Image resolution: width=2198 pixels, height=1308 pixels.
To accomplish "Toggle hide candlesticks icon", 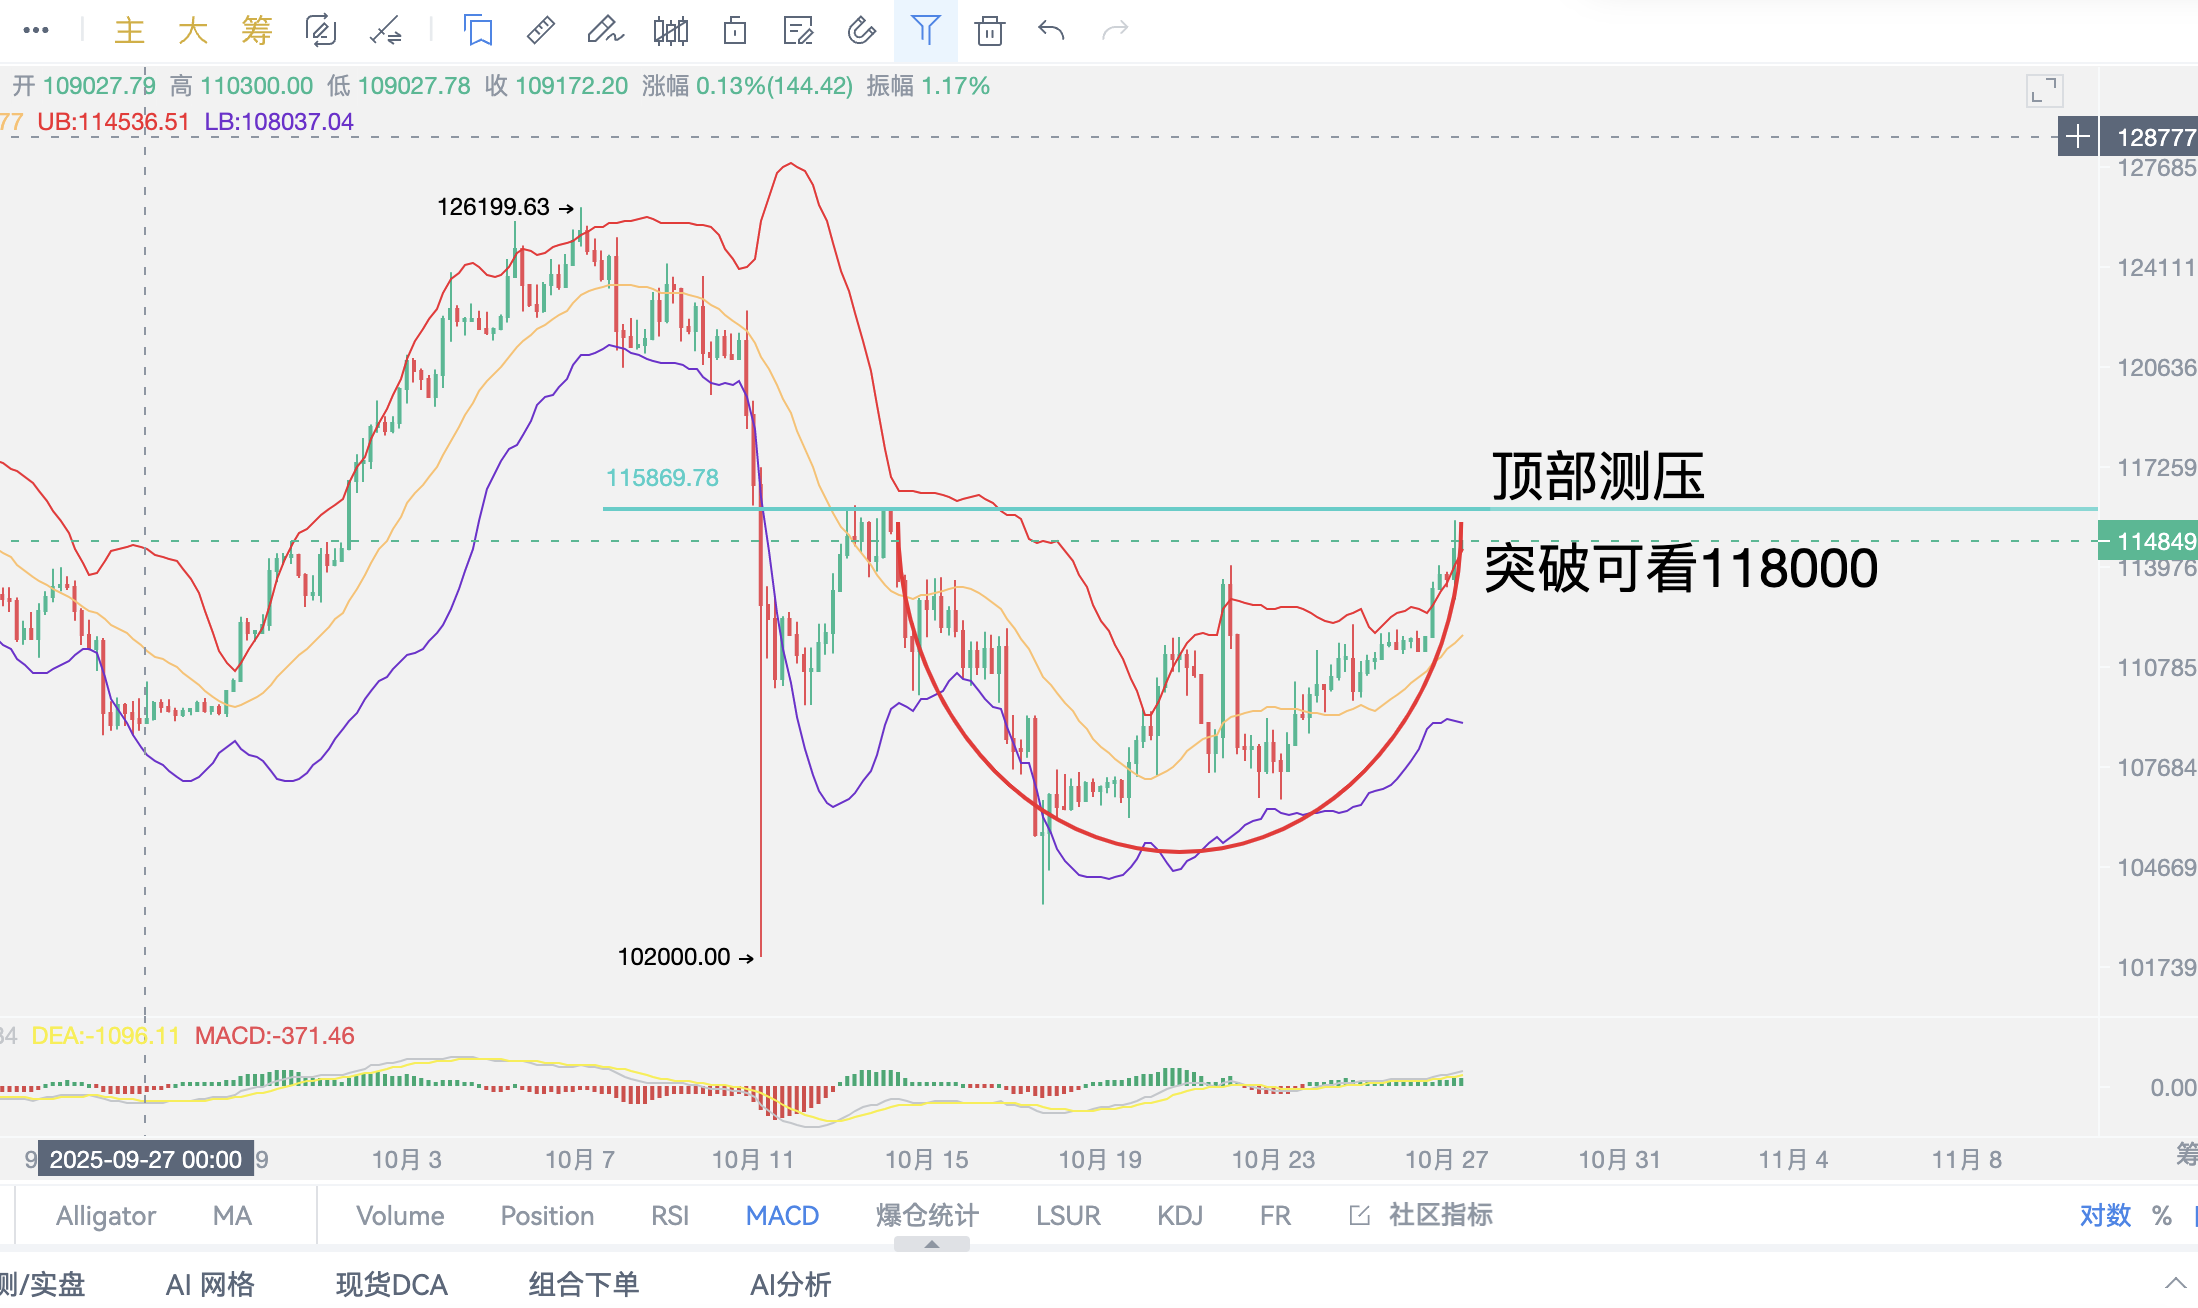I will 670,31.
